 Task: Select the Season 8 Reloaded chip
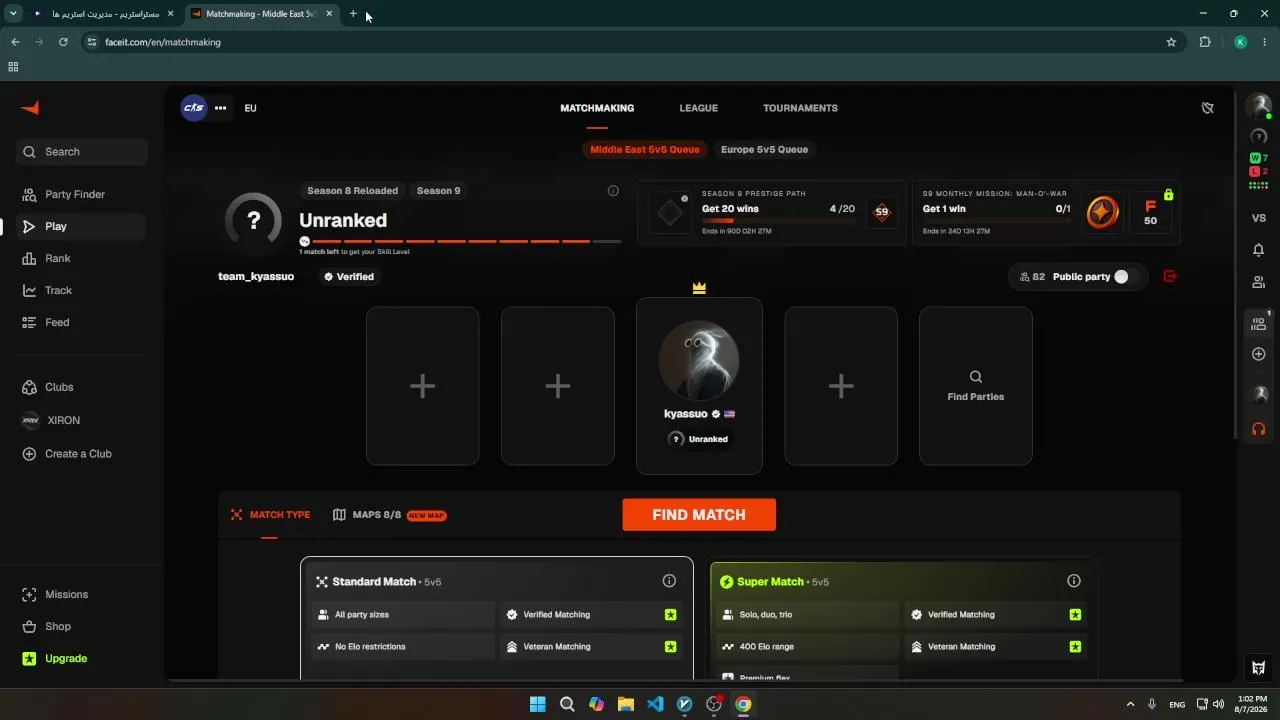coord(352,190)
